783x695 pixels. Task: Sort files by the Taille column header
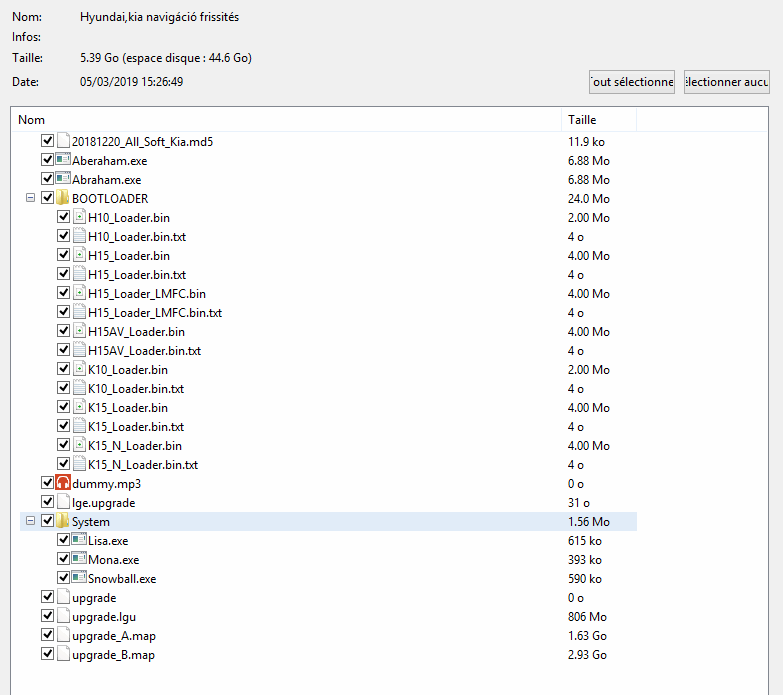[x=598, y=120]
